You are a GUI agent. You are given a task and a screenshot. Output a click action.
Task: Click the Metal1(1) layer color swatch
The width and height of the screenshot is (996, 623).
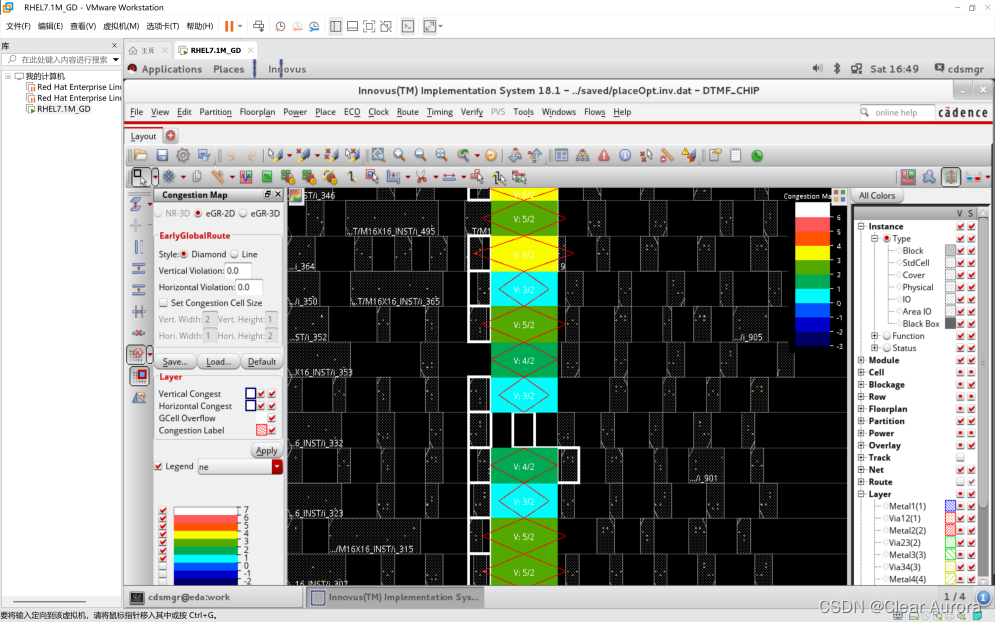[x=950, y=506]
